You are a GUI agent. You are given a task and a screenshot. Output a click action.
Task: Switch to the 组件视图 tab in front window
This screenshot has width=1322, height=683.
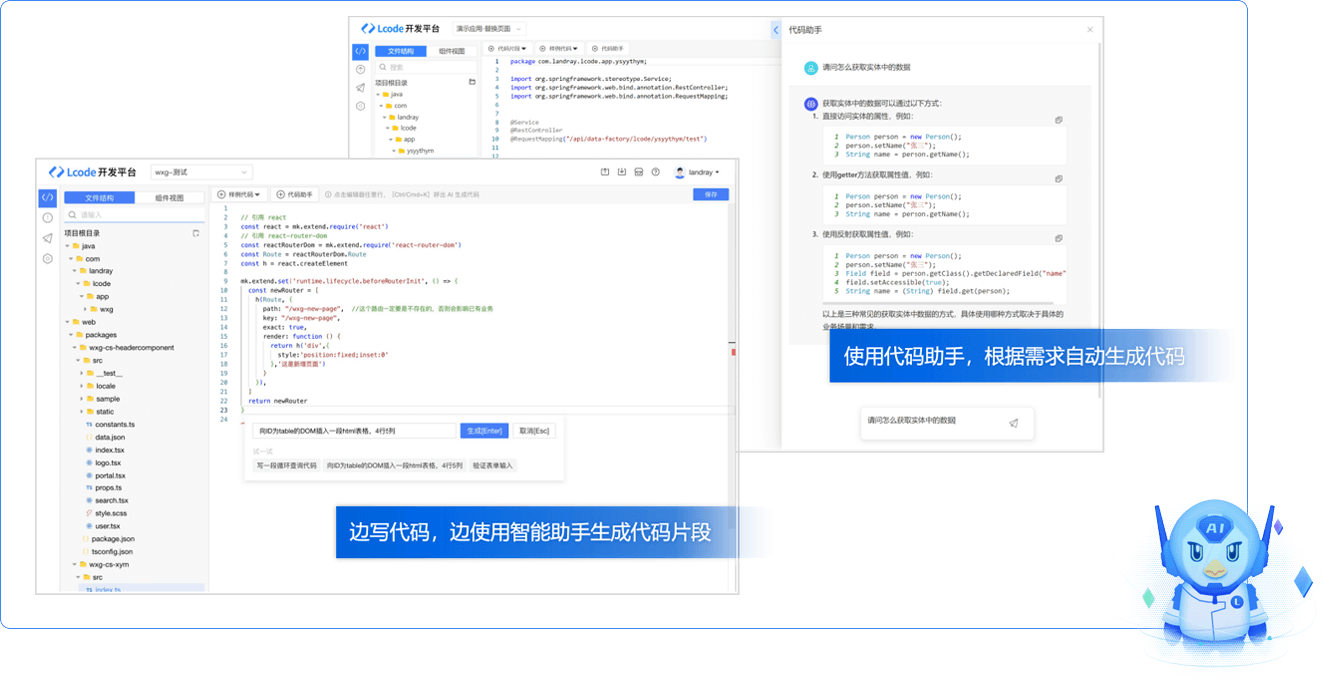tap(169, 198)
